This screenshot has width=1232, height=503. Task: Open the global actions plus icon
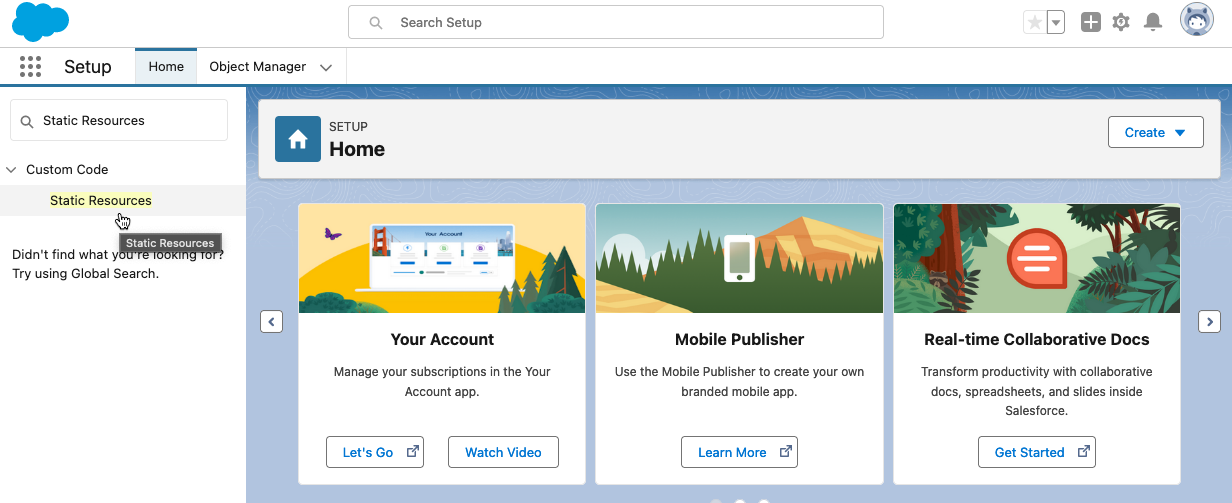click(1091, 22)
